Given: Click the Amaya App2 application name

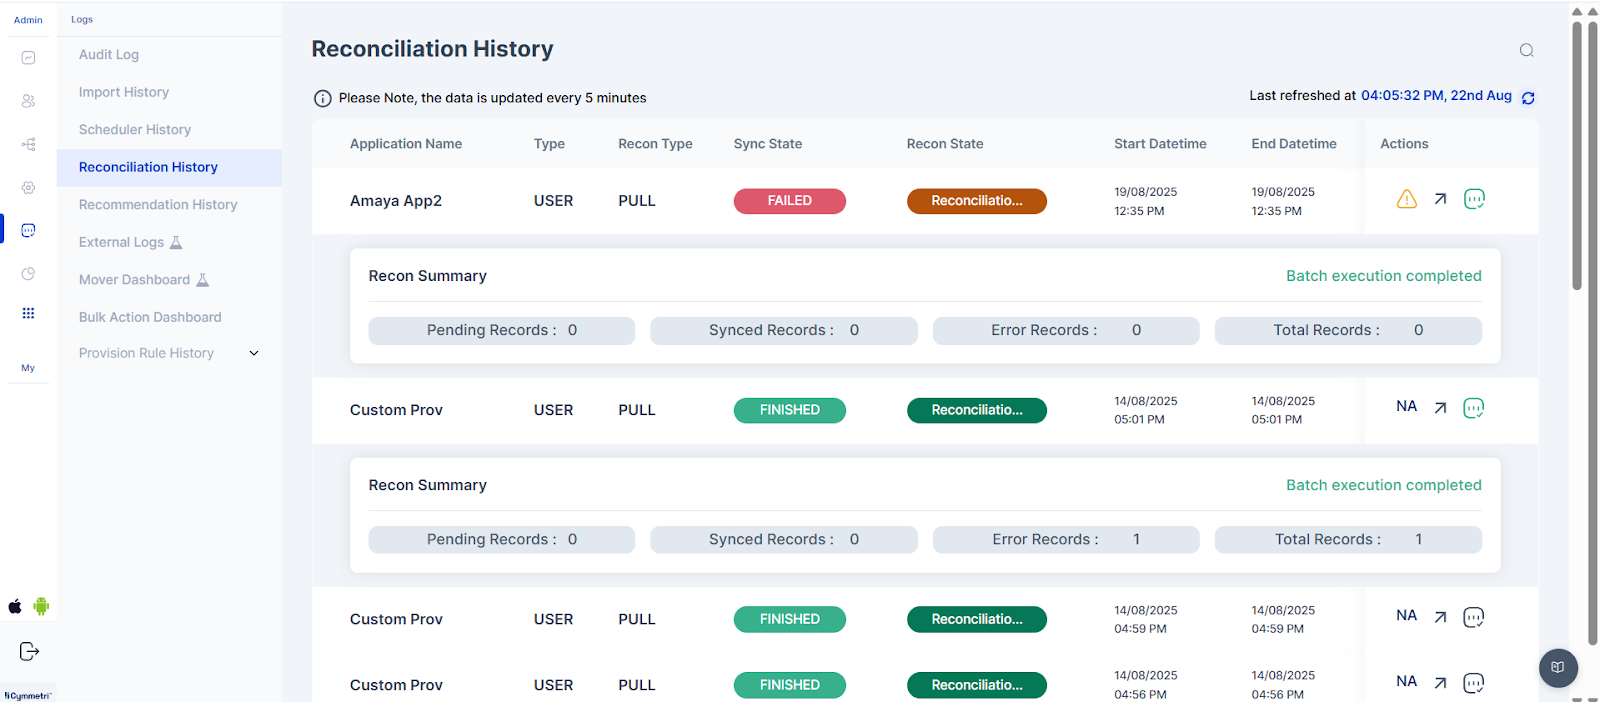Looking at the screenshot, I should 396,201.
